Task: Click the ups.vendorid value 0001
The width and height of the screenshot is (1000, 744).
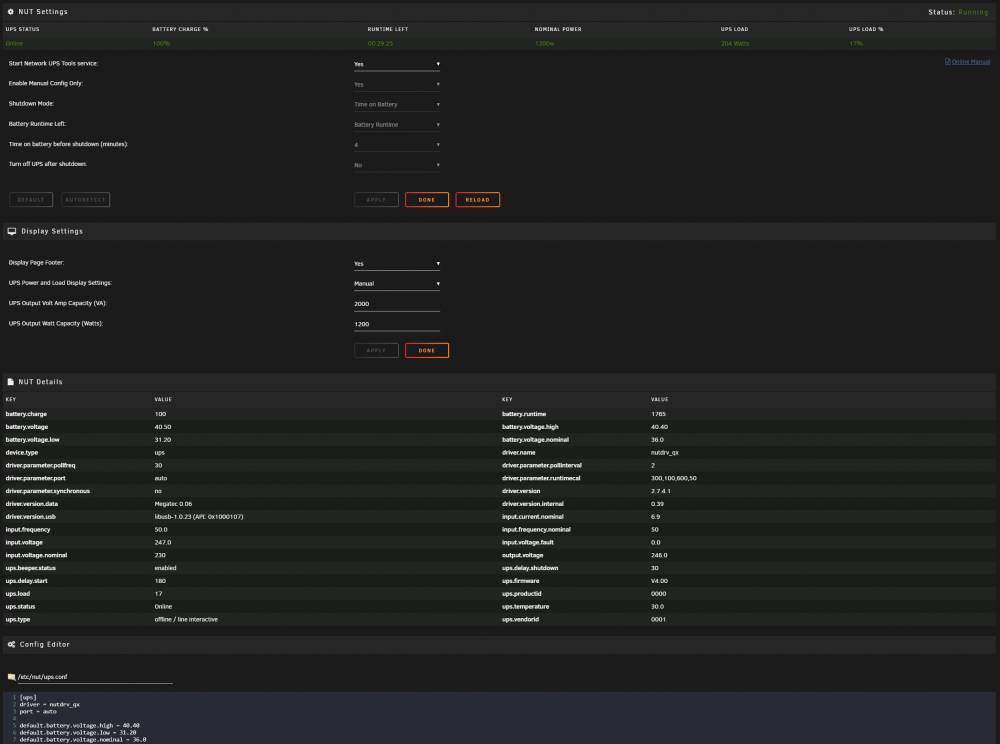Action: 658,619
